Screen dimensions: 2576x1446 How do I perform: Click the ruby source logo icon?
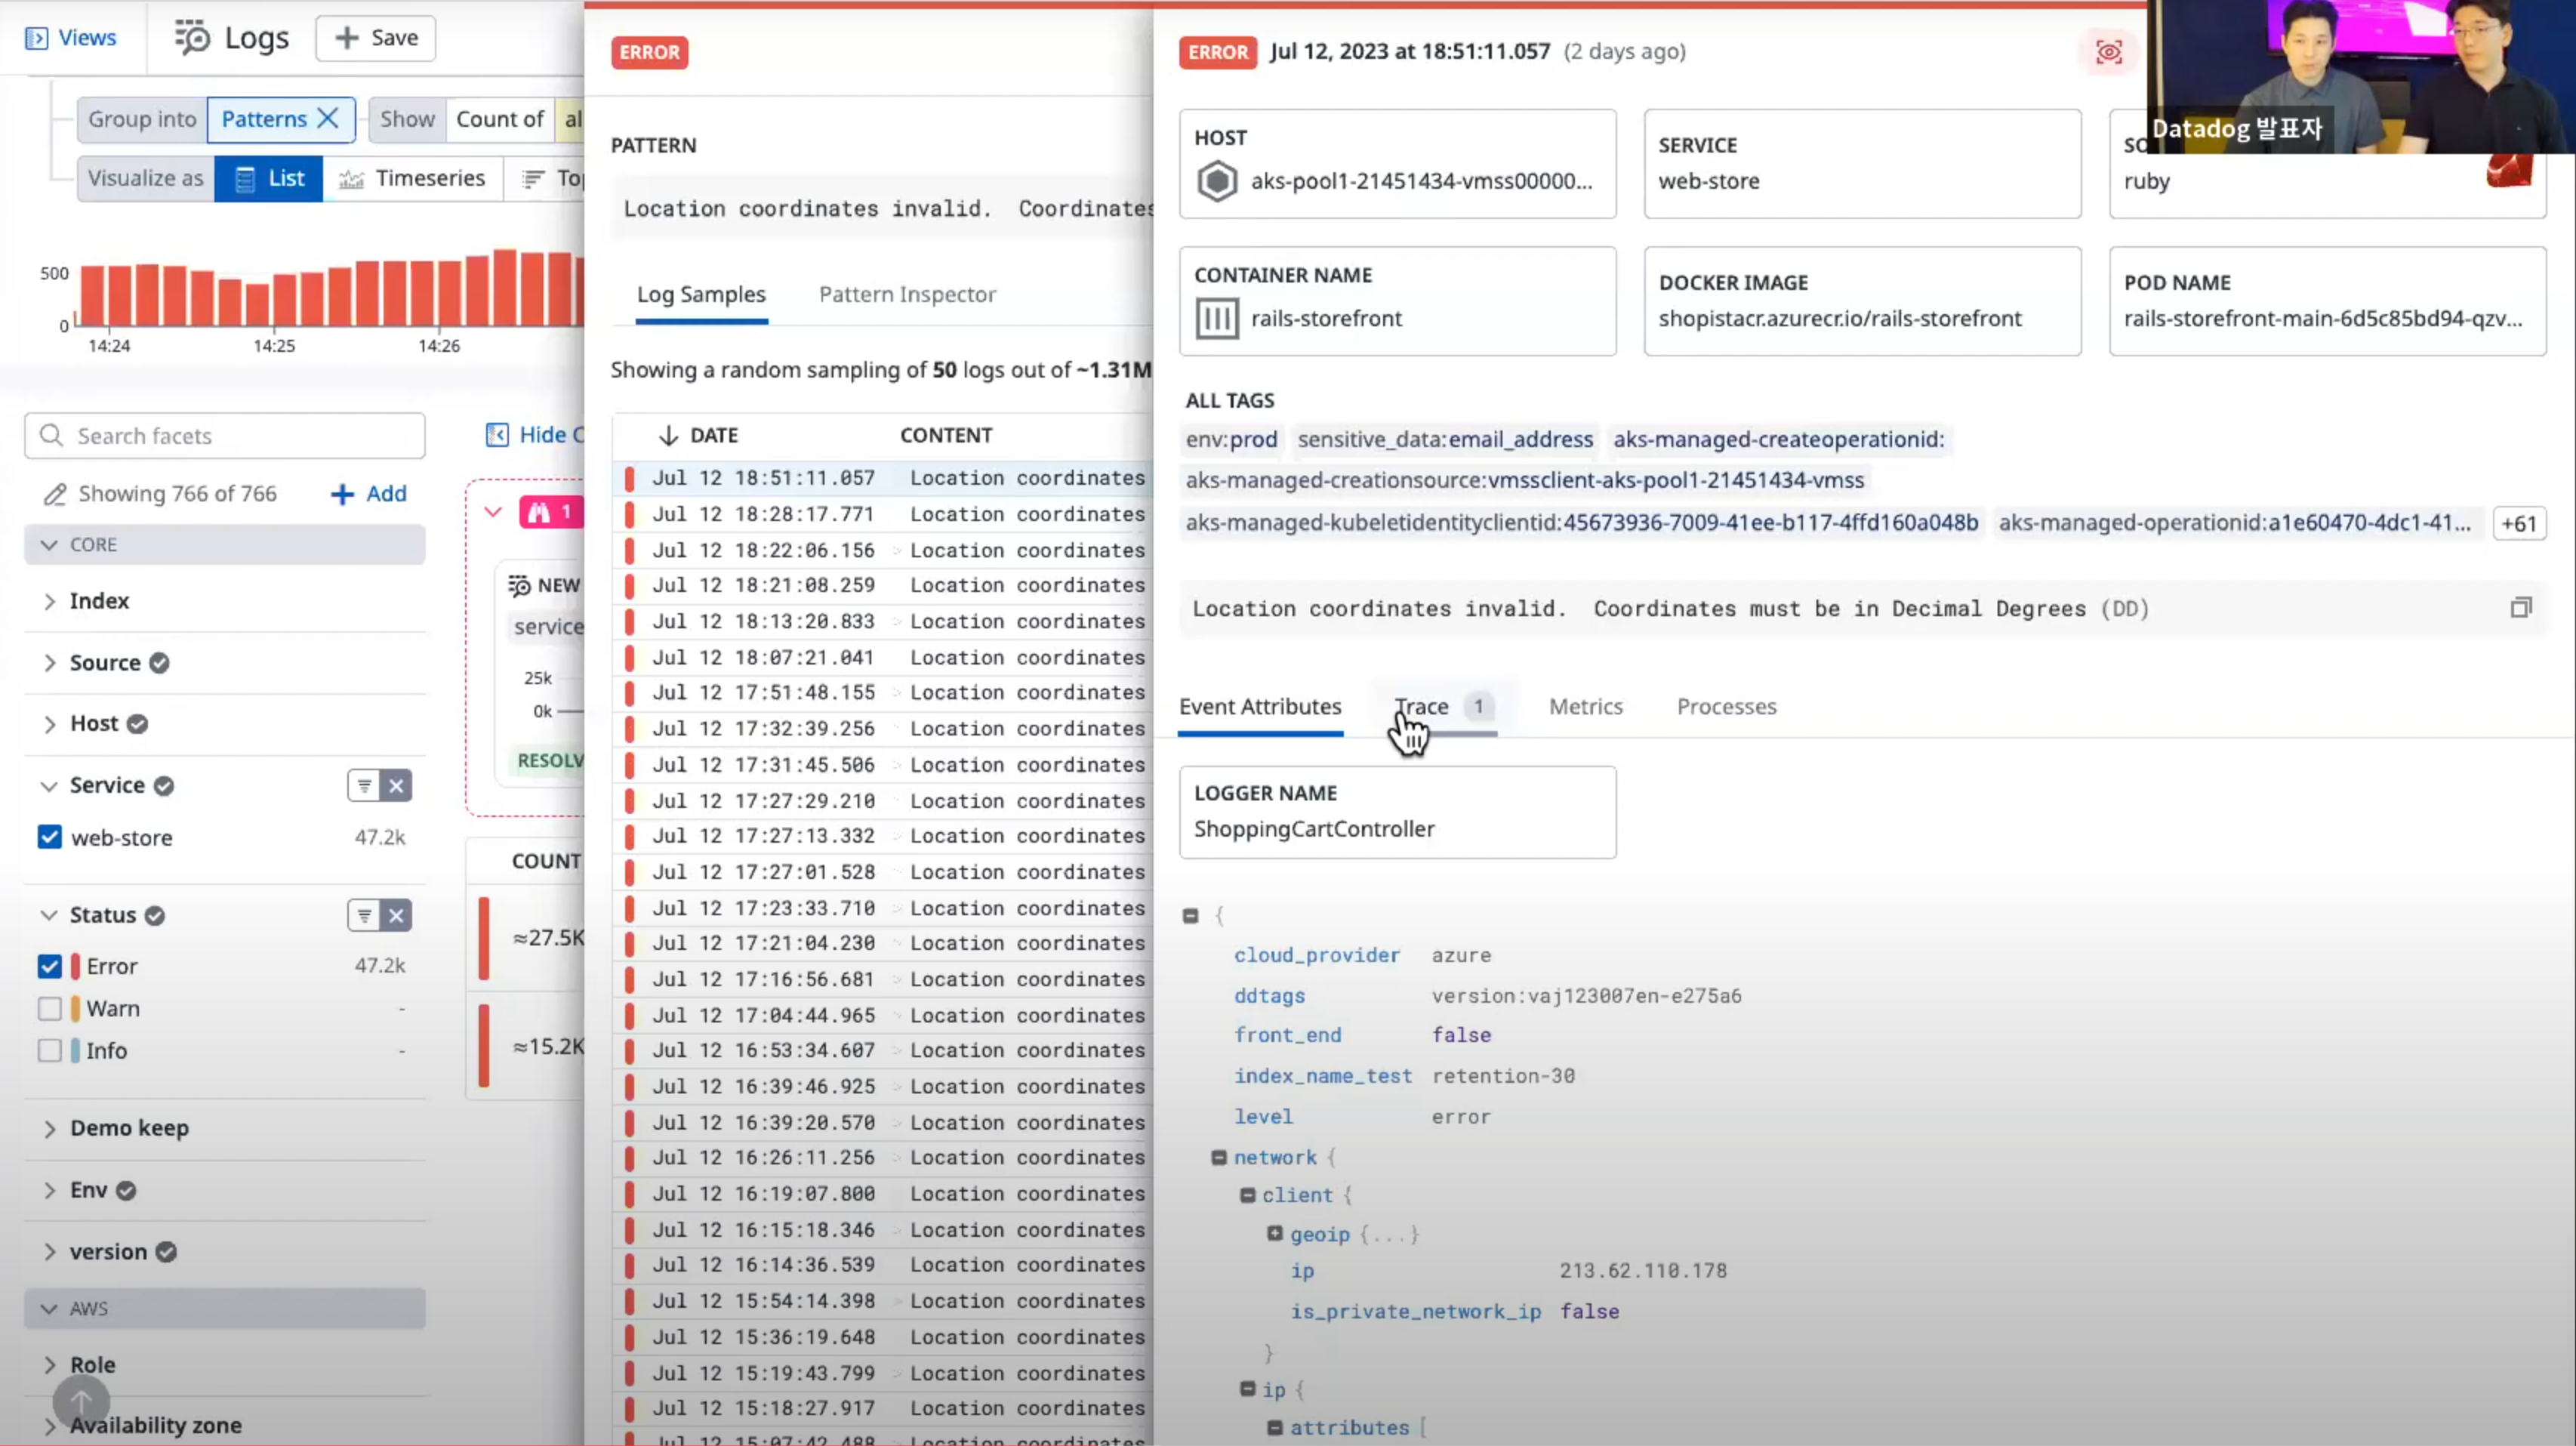click(x=2509, y=171)
